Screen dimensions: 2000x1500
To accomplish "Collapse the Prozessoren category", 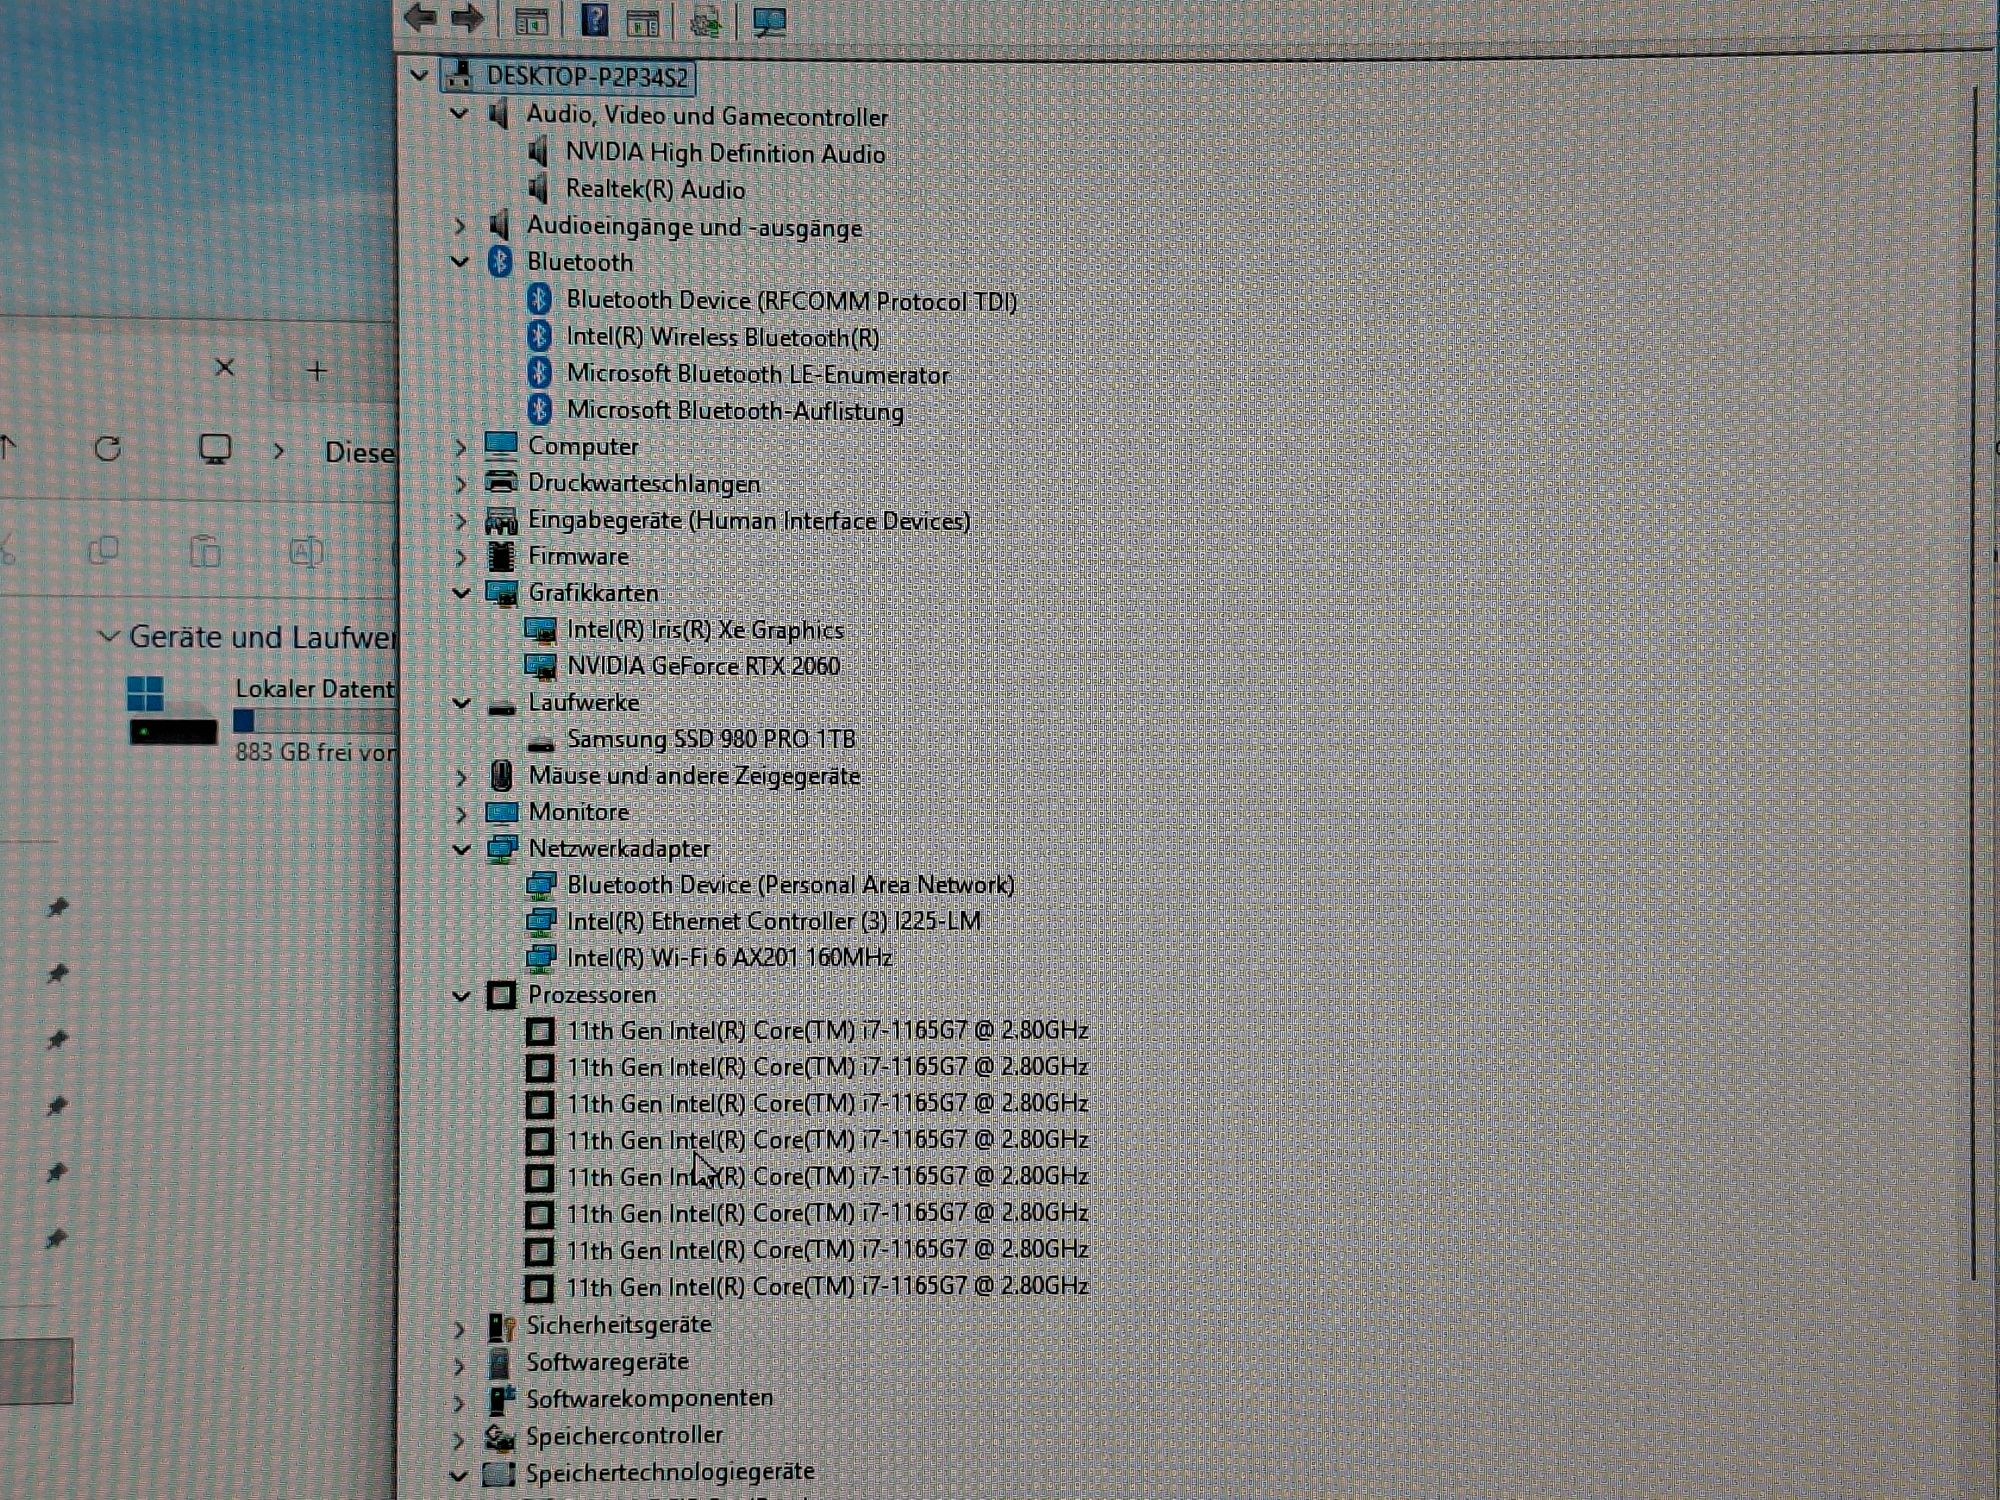I will [460, 996].
